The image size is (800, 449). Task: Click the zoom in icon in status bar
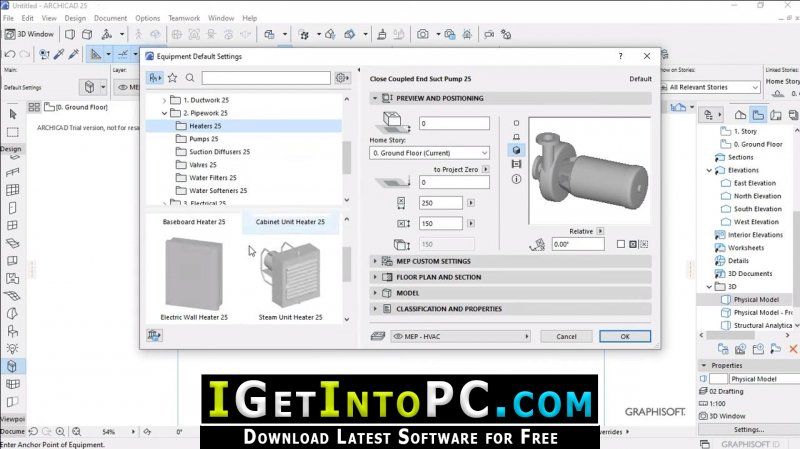point(60,432)
